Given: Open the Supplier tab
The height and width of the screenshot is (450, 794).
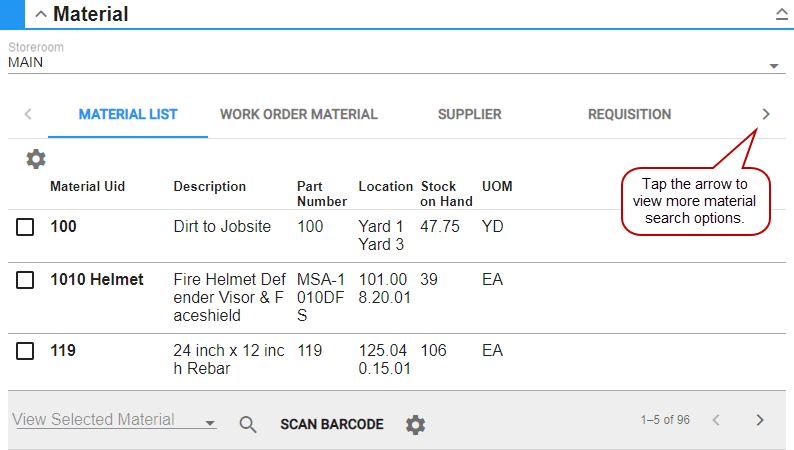Looking at the screenshot, I should tap(469, 114).
